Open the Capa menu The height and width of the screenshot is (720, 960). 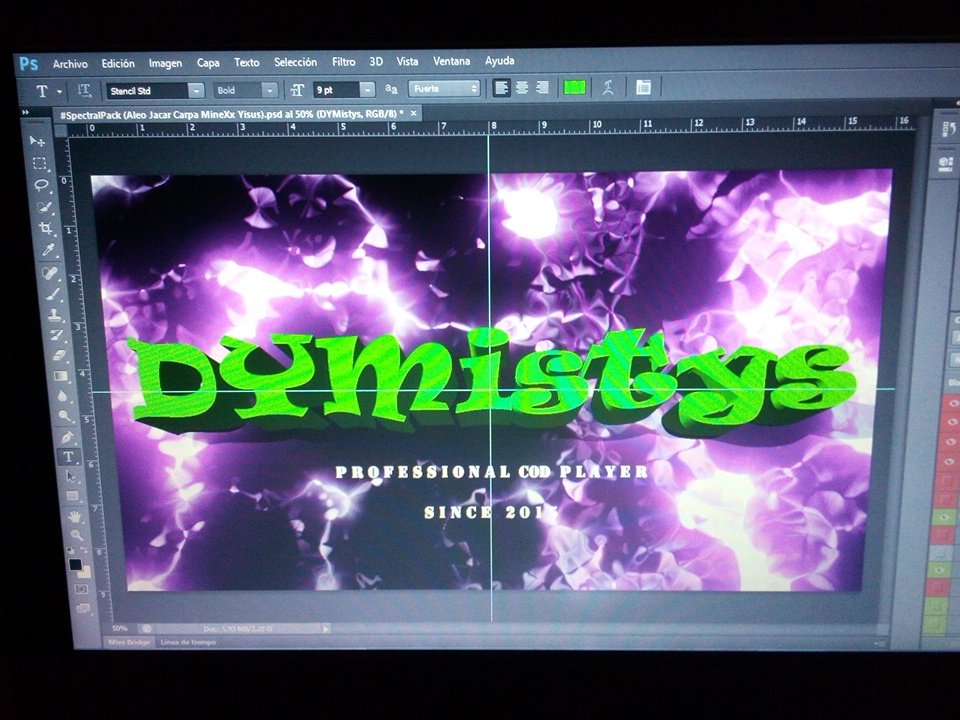pyautogui.click(x=208, y=62)
